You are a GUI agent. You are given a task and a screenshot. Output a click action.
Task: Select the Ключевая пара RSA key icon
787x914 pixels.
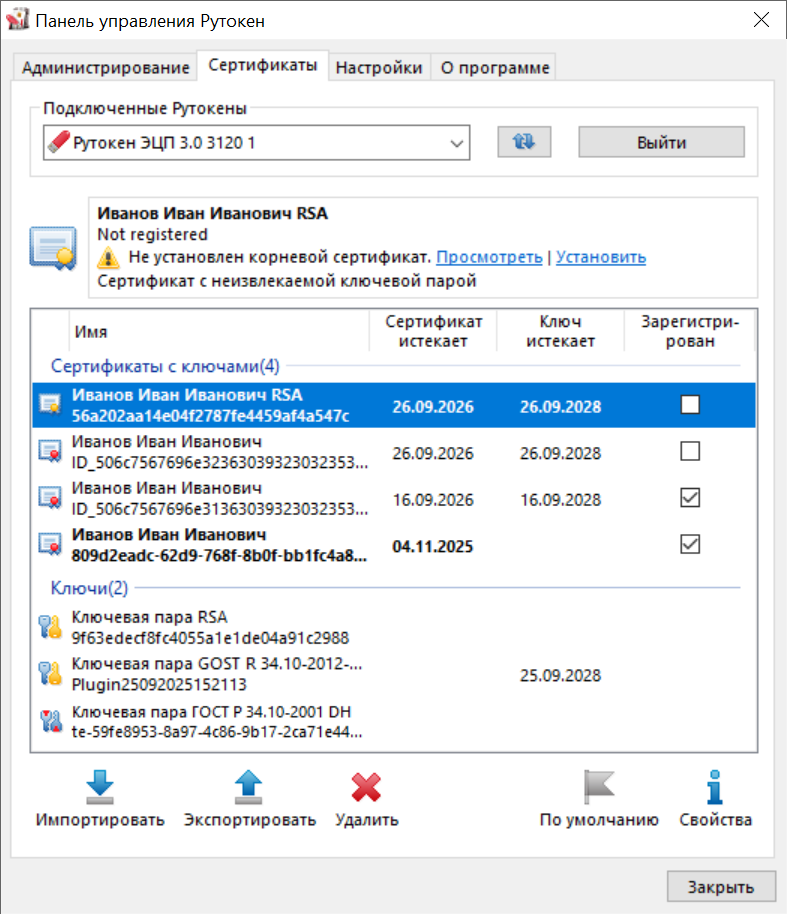(x=50, y=627)
